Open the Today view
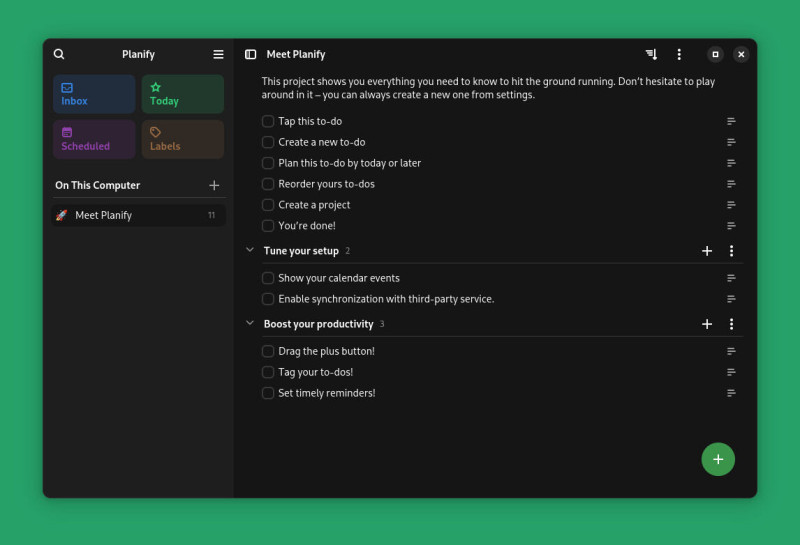This screenshot has height=545, width=800. (x=183, y=94)
